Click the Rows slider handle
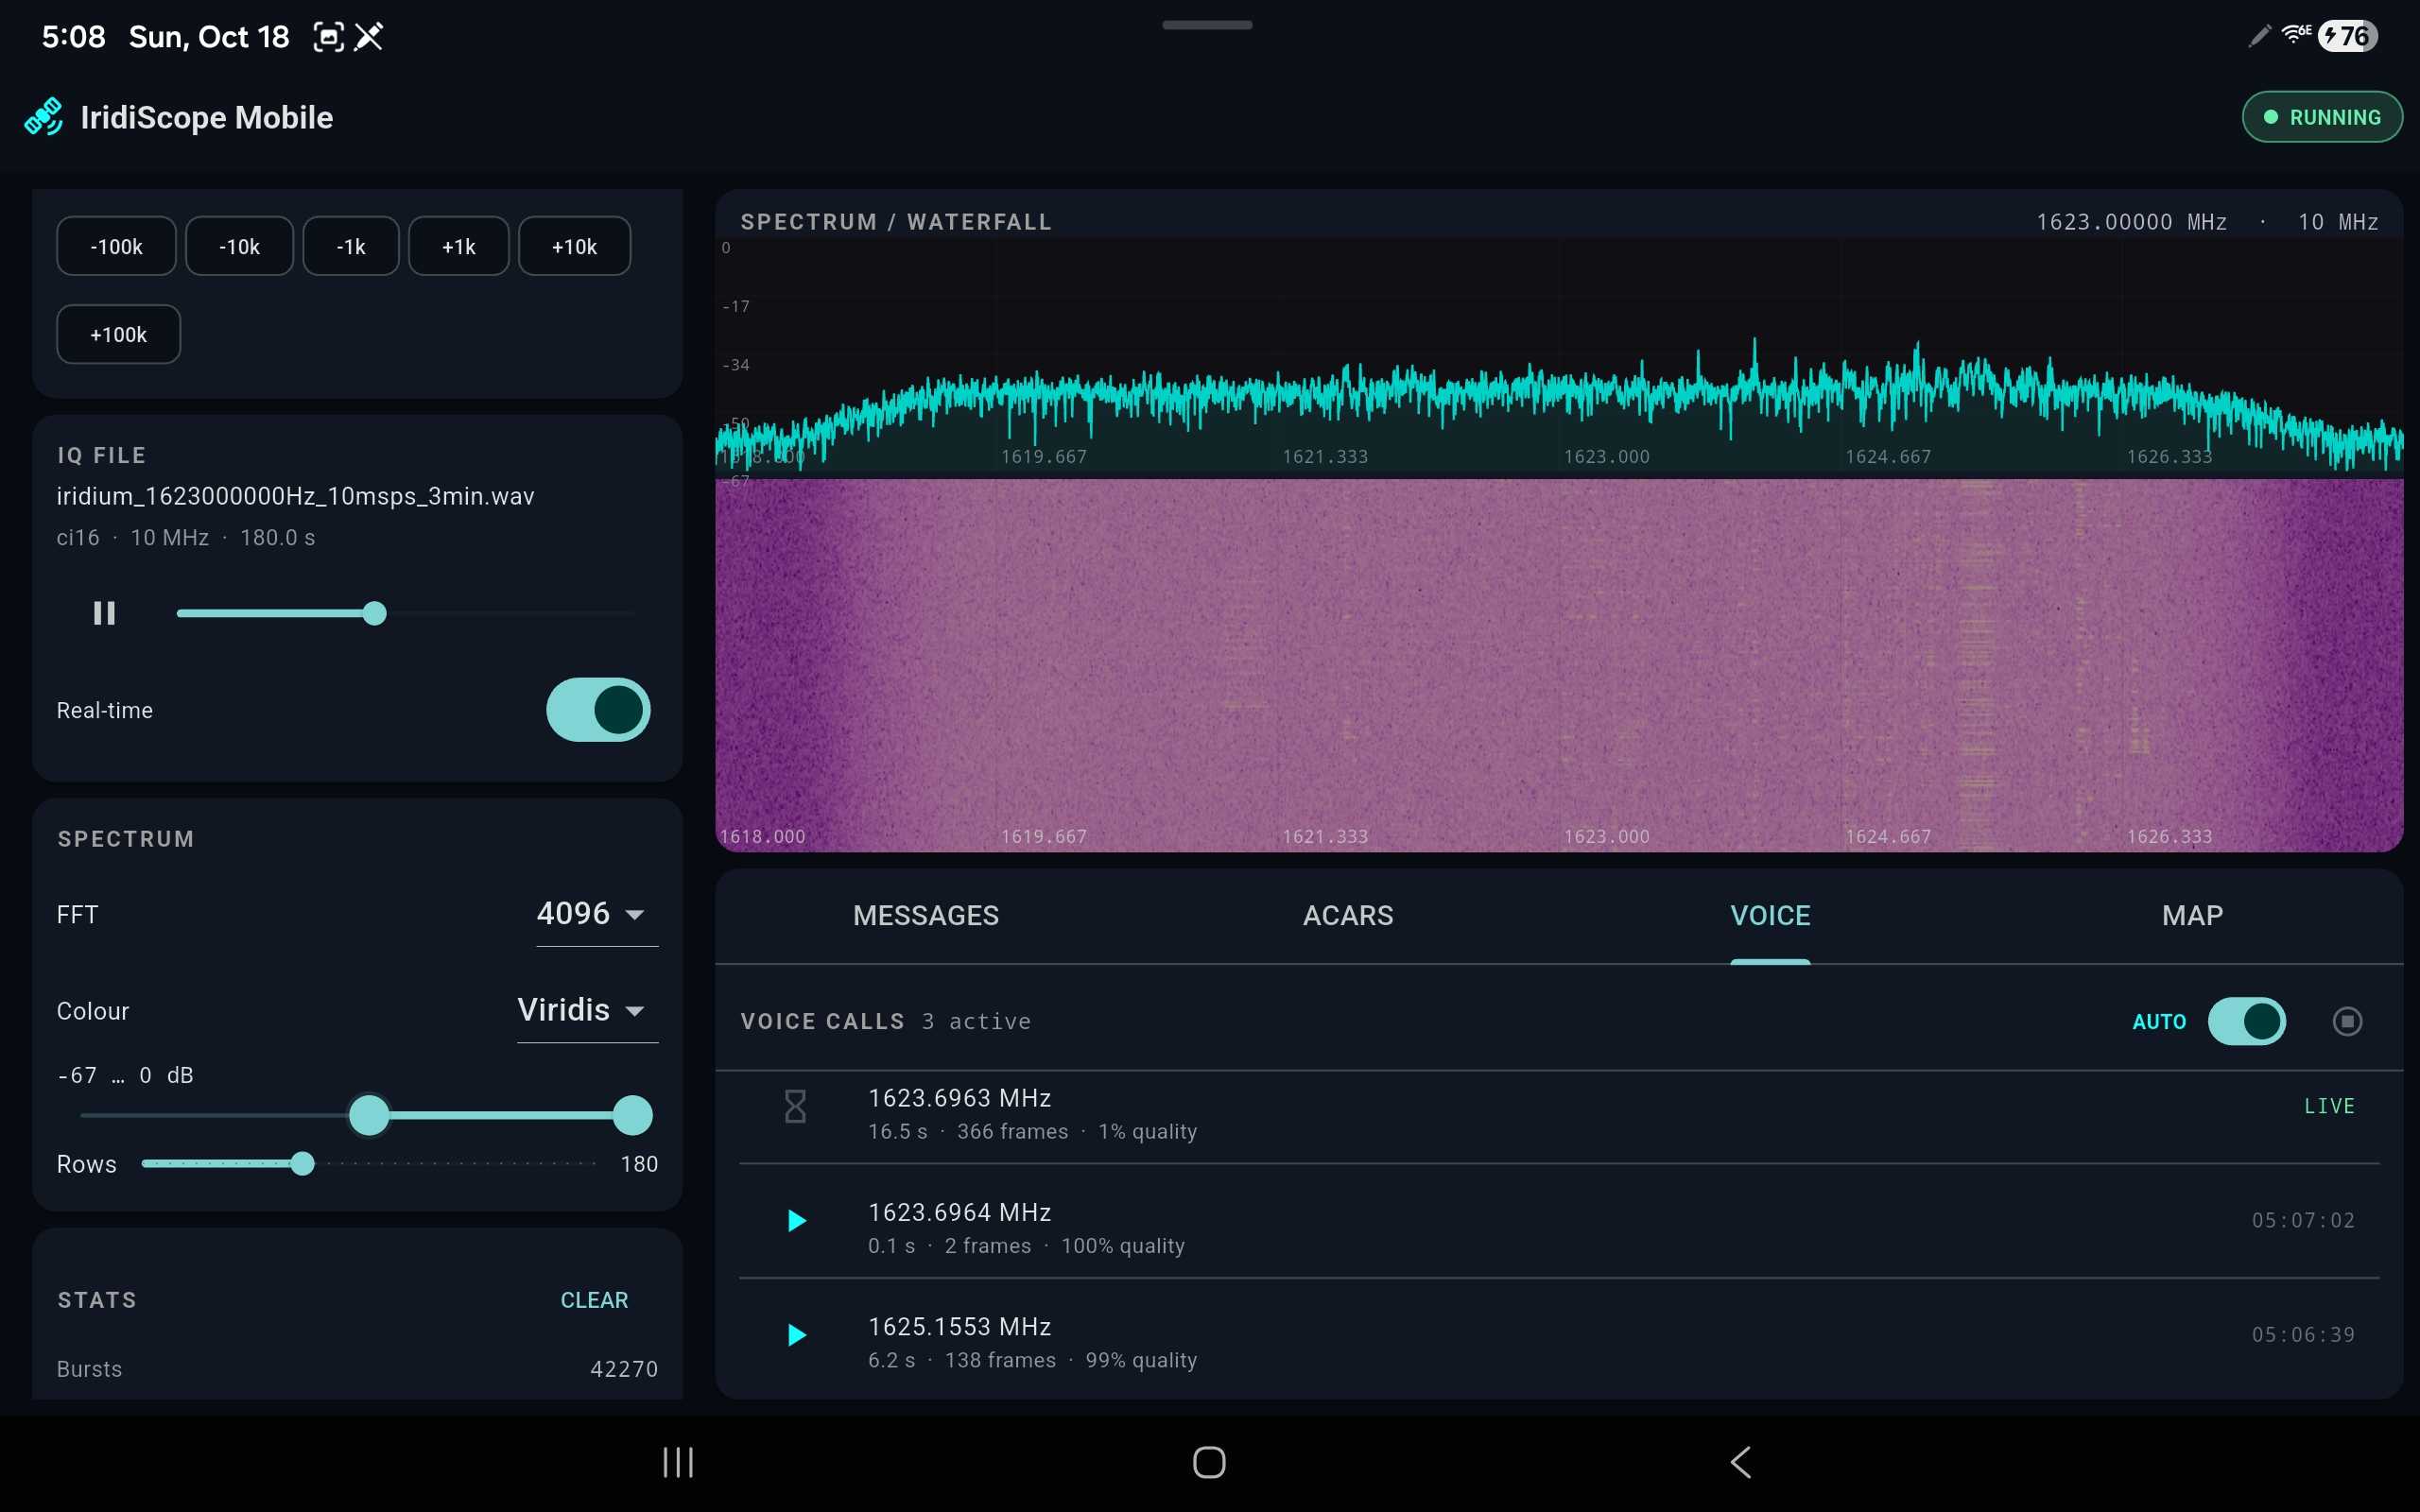 tap(302, 1163)
